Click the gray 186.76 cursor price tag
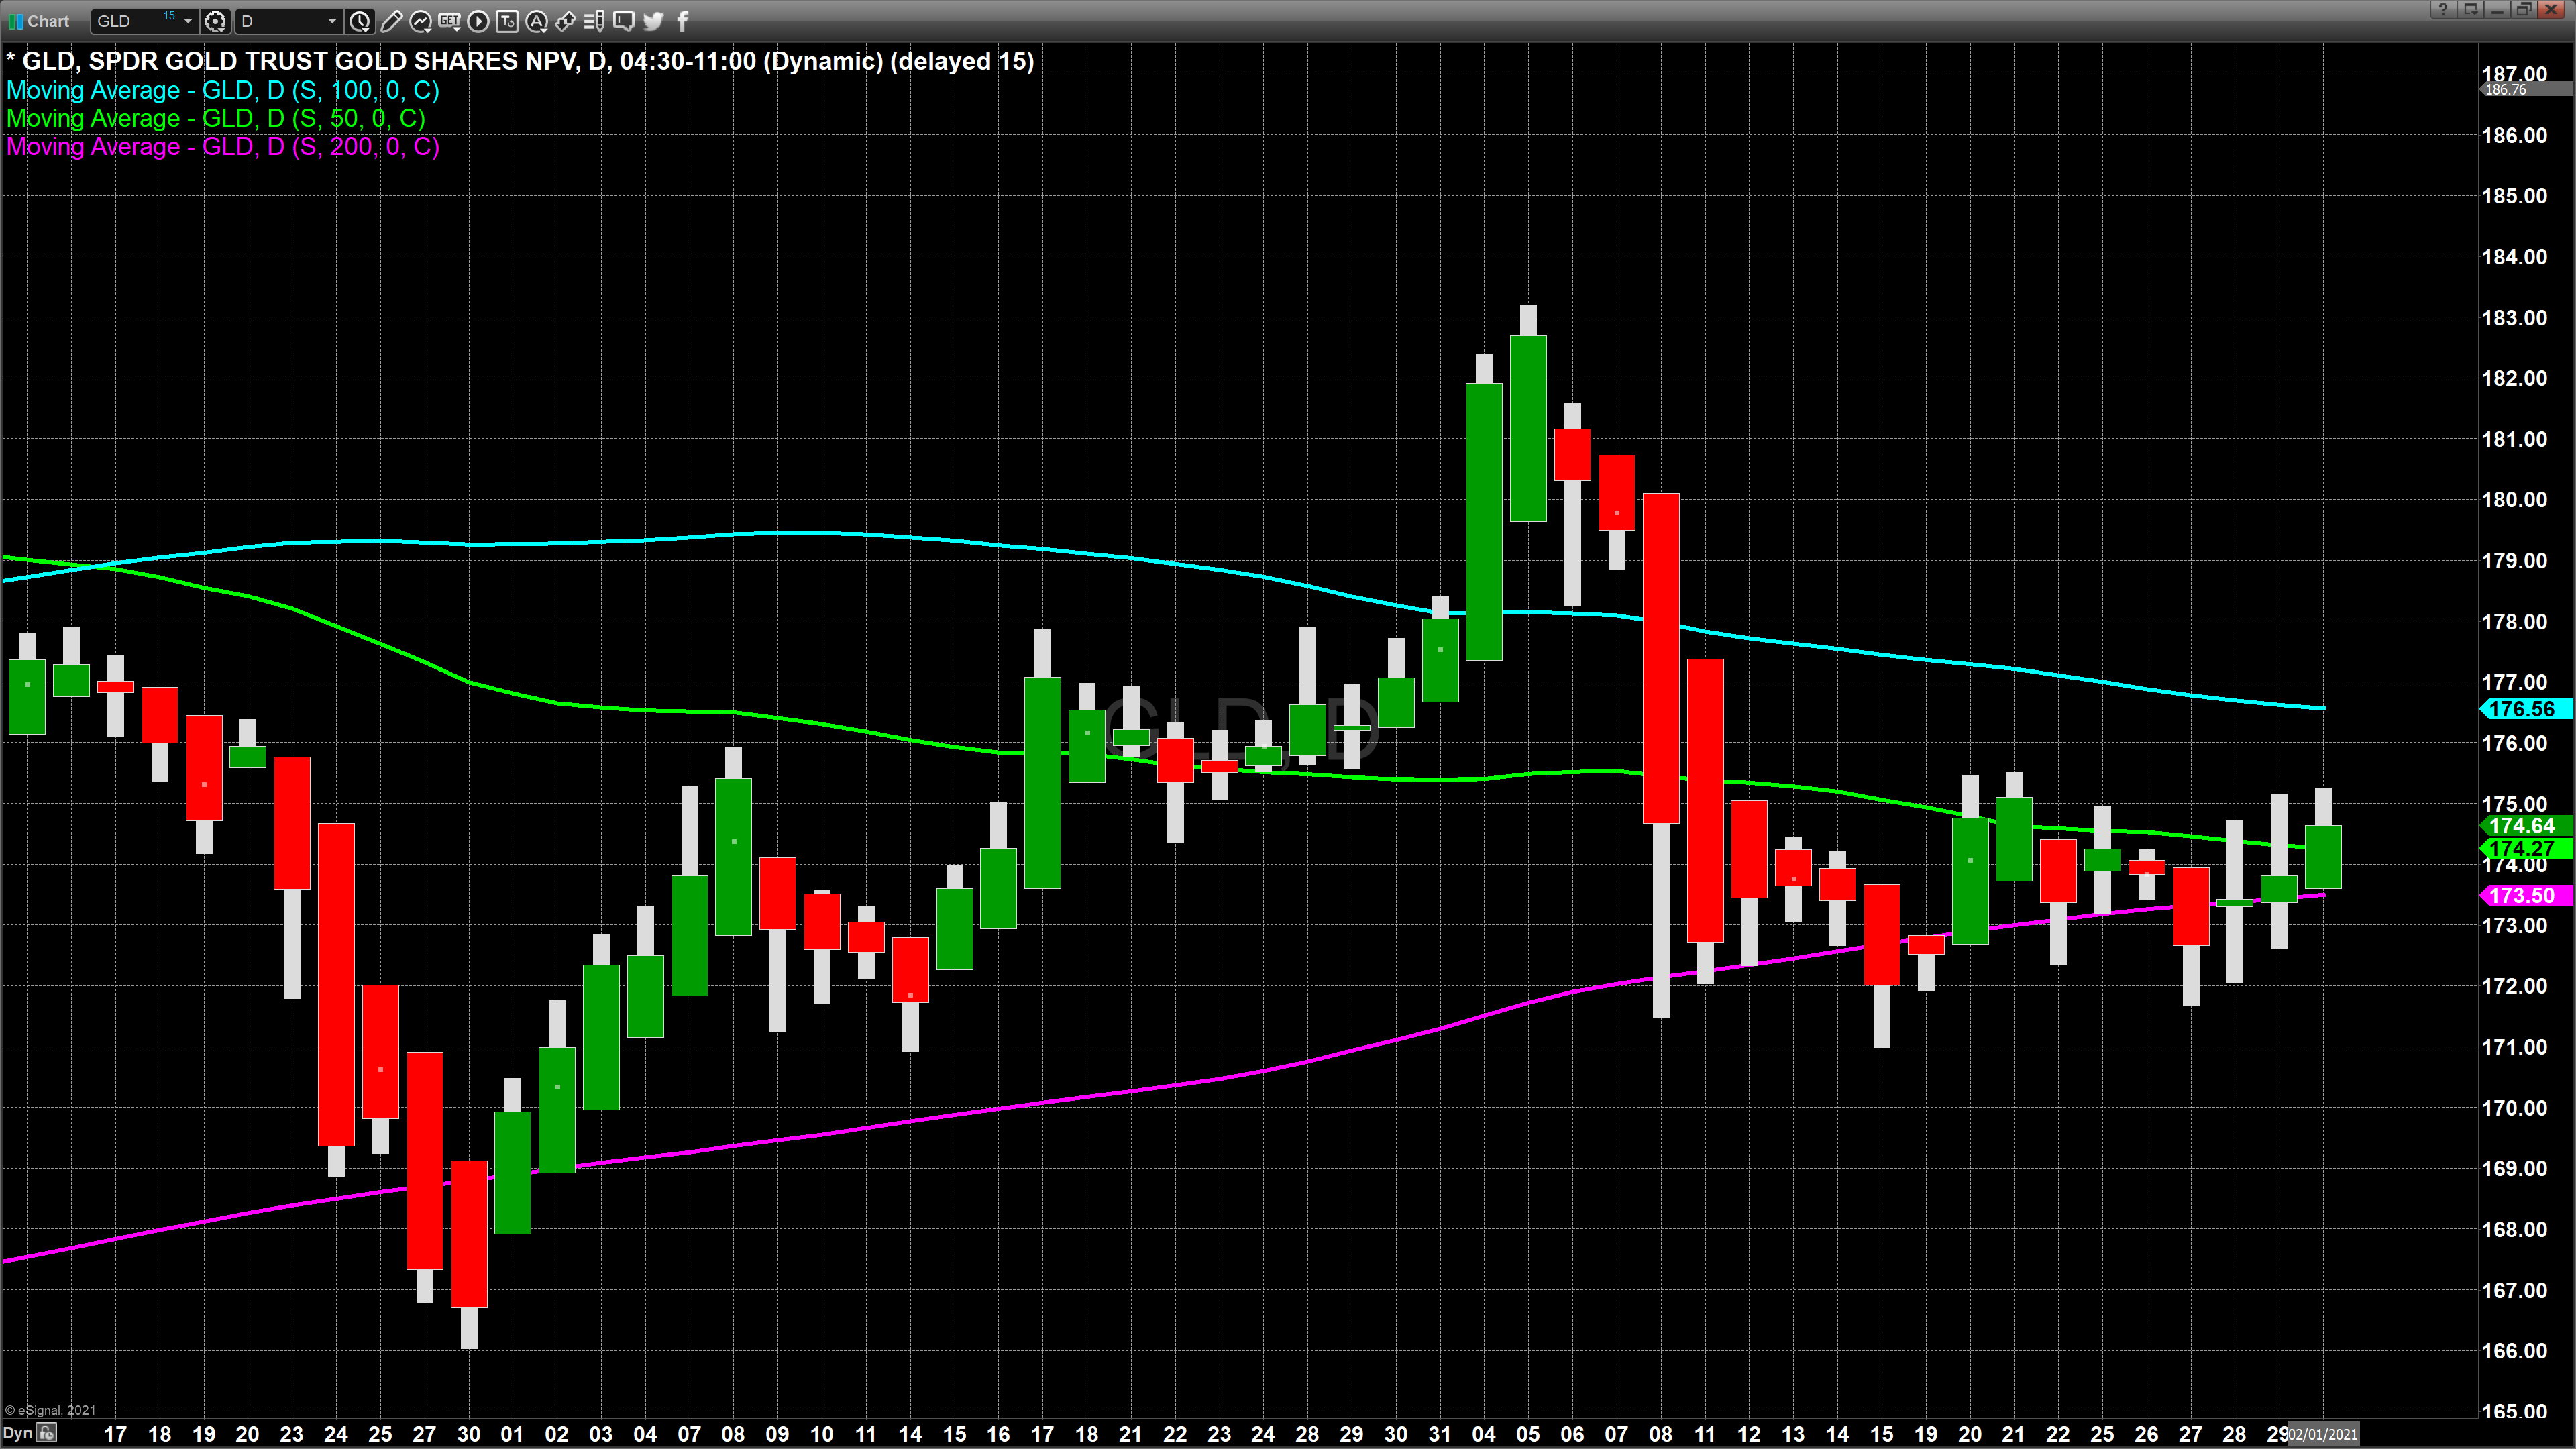 tap(2526, 90)
